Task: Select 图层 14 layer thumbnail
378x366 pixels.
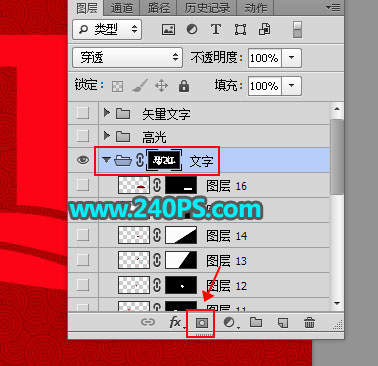Action: click(134, 235)
